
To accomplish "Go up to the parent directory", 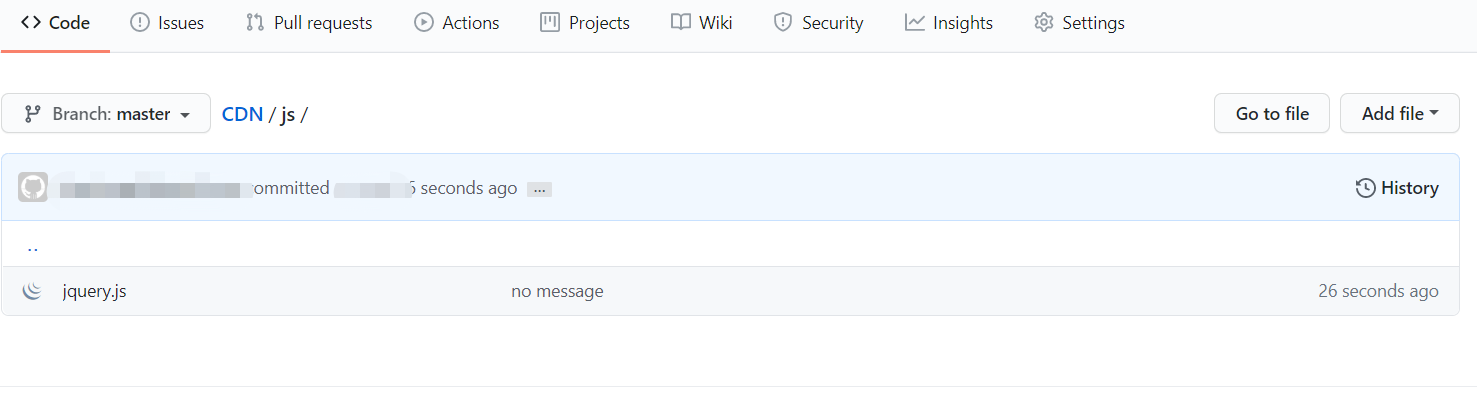I will [x=33, y=245].
